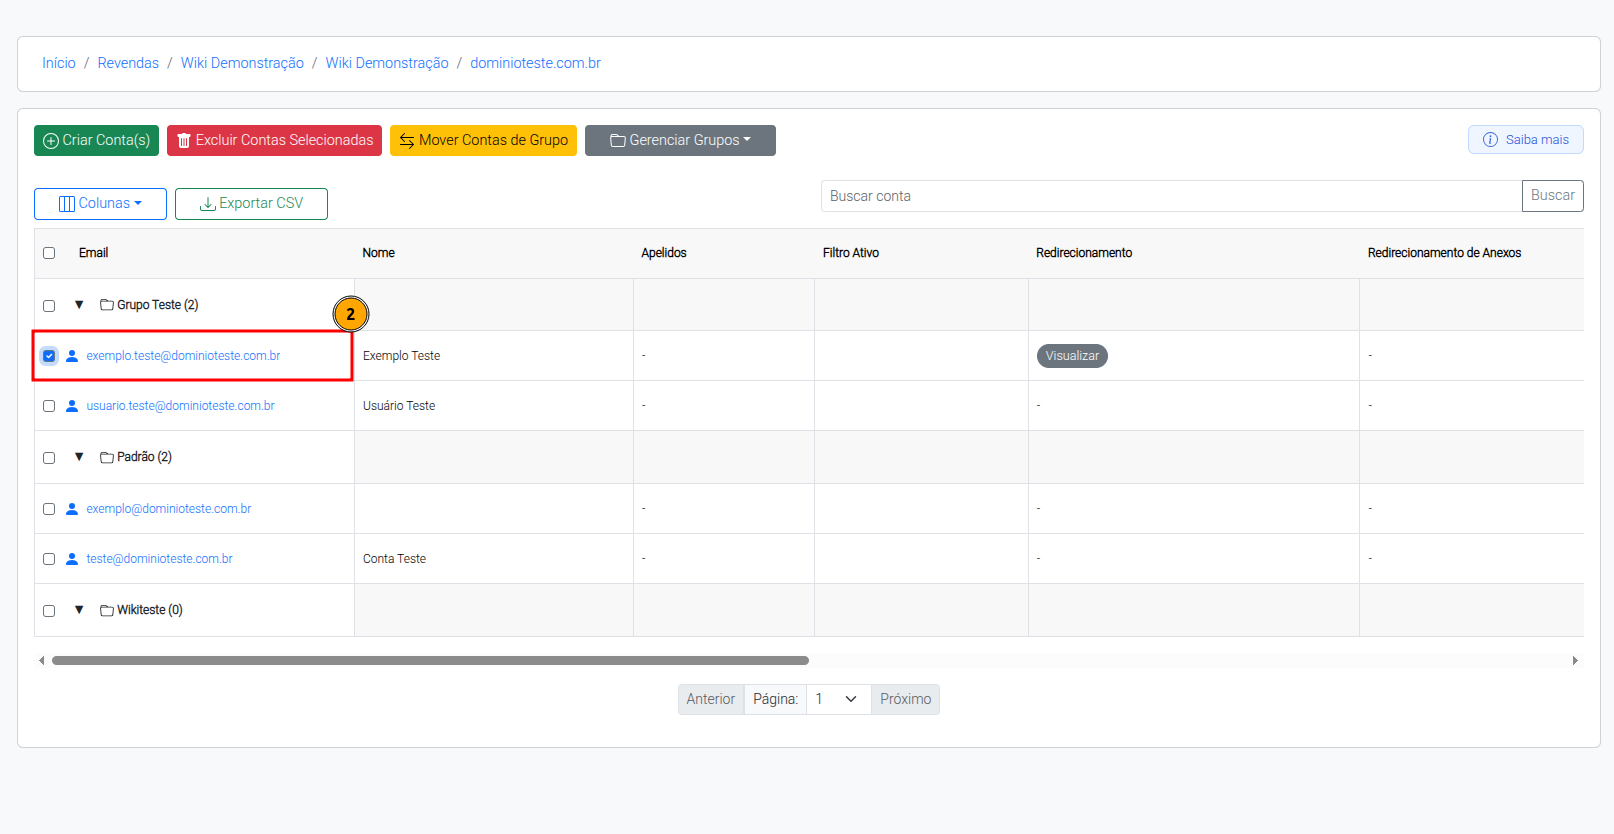Image resolution: width=1614 pixels, height=834 pixels.
Task: Open first Wiki Demonstração breadcrumb
Action: point(242,63)
